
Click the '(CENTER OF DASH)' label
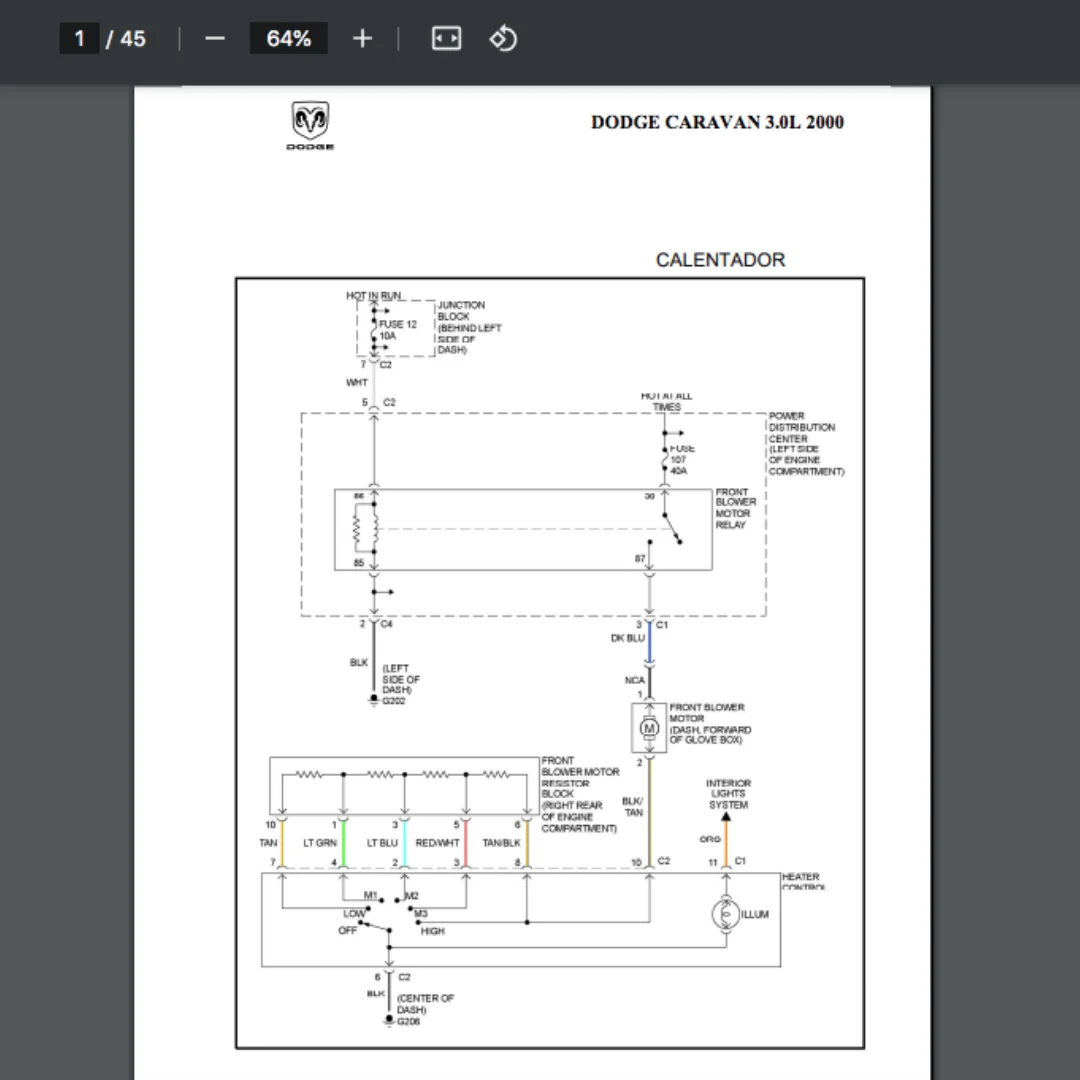425,1004
